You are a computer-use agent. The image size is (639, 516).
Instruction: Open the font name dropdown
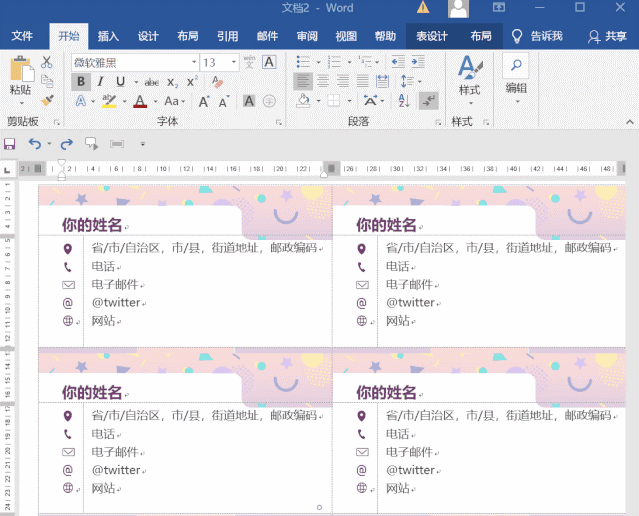point(194,62)
